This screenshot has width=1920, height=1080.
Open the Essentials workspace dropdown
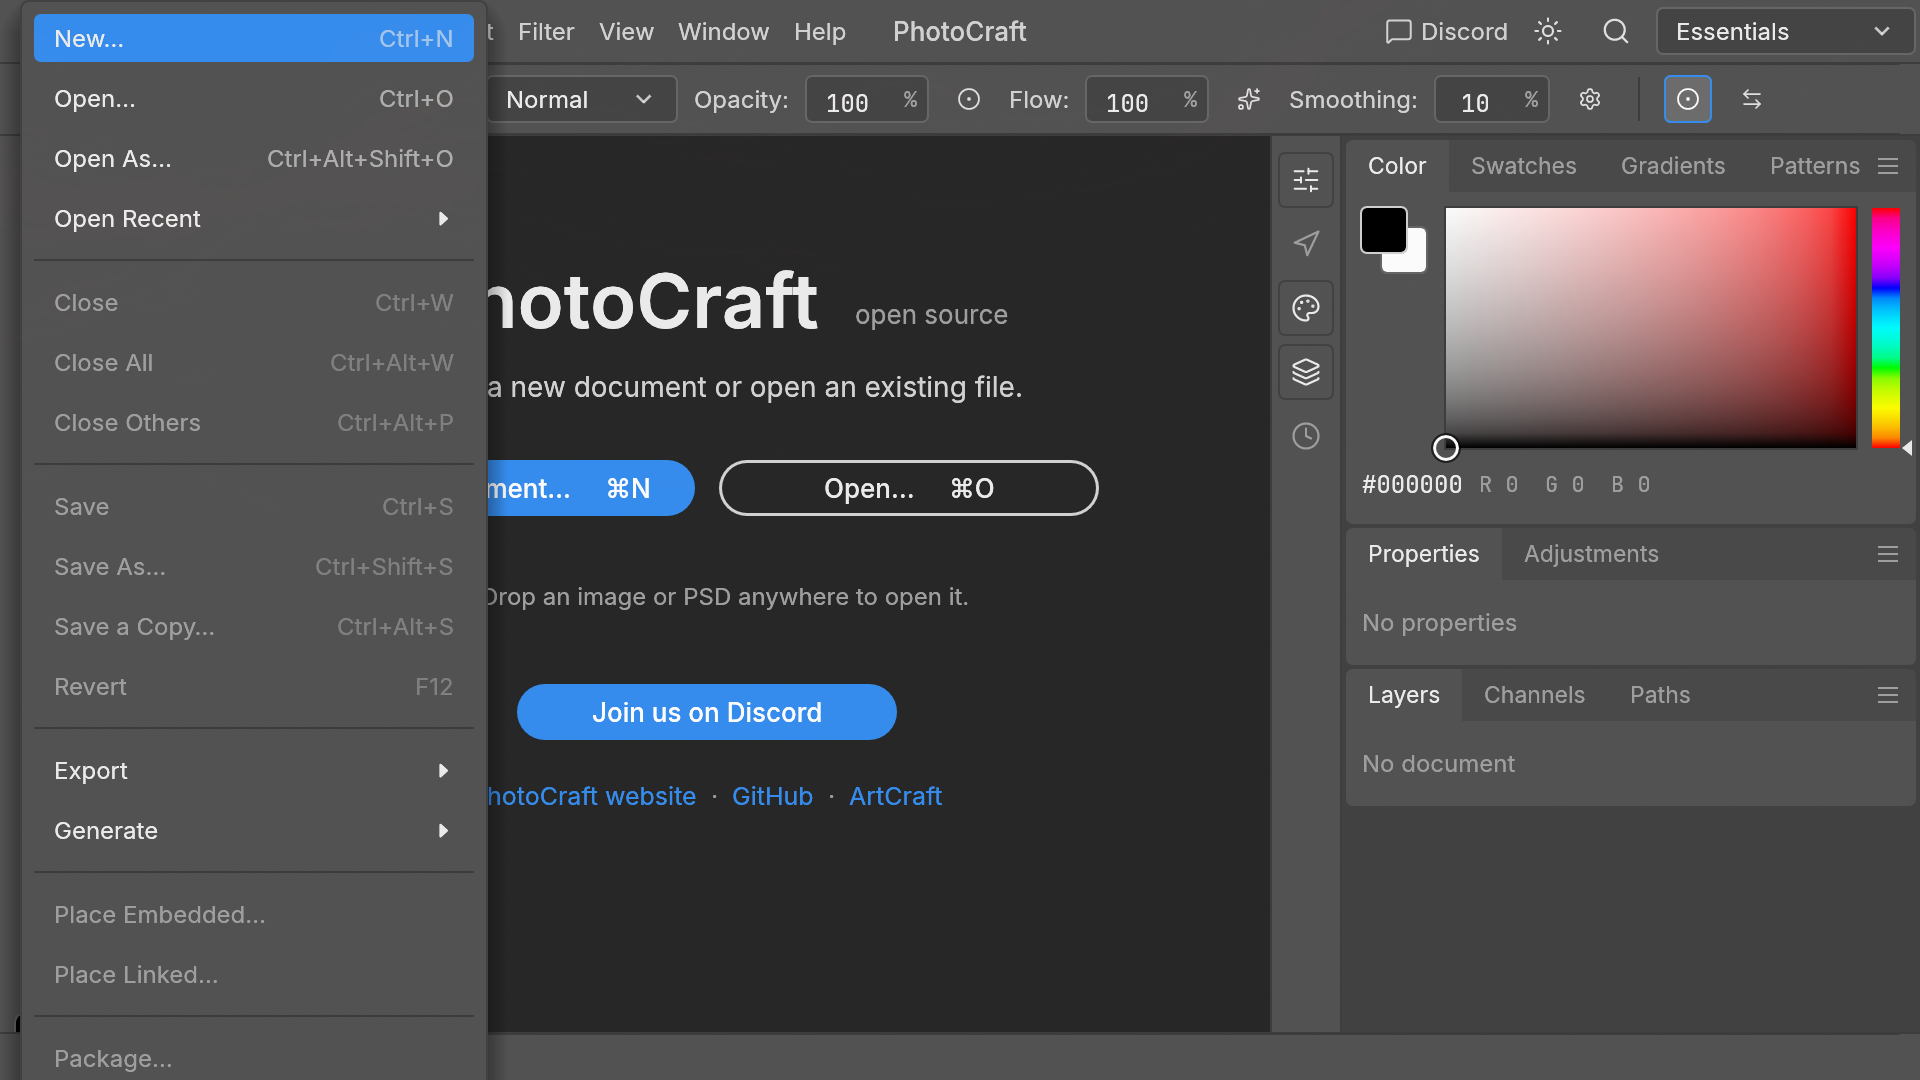1785,32
